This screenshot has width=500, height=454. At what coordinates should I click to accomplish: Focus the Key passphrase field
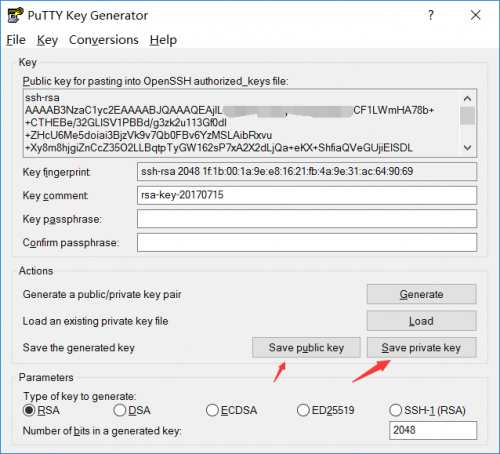point(307,219)
